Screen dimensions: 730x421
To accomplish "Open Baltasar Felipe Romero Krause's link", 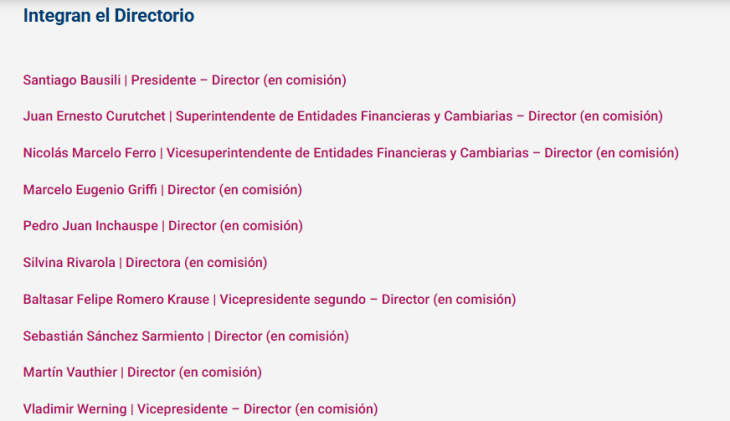I will pyautogui.click(x=270, y=299).
